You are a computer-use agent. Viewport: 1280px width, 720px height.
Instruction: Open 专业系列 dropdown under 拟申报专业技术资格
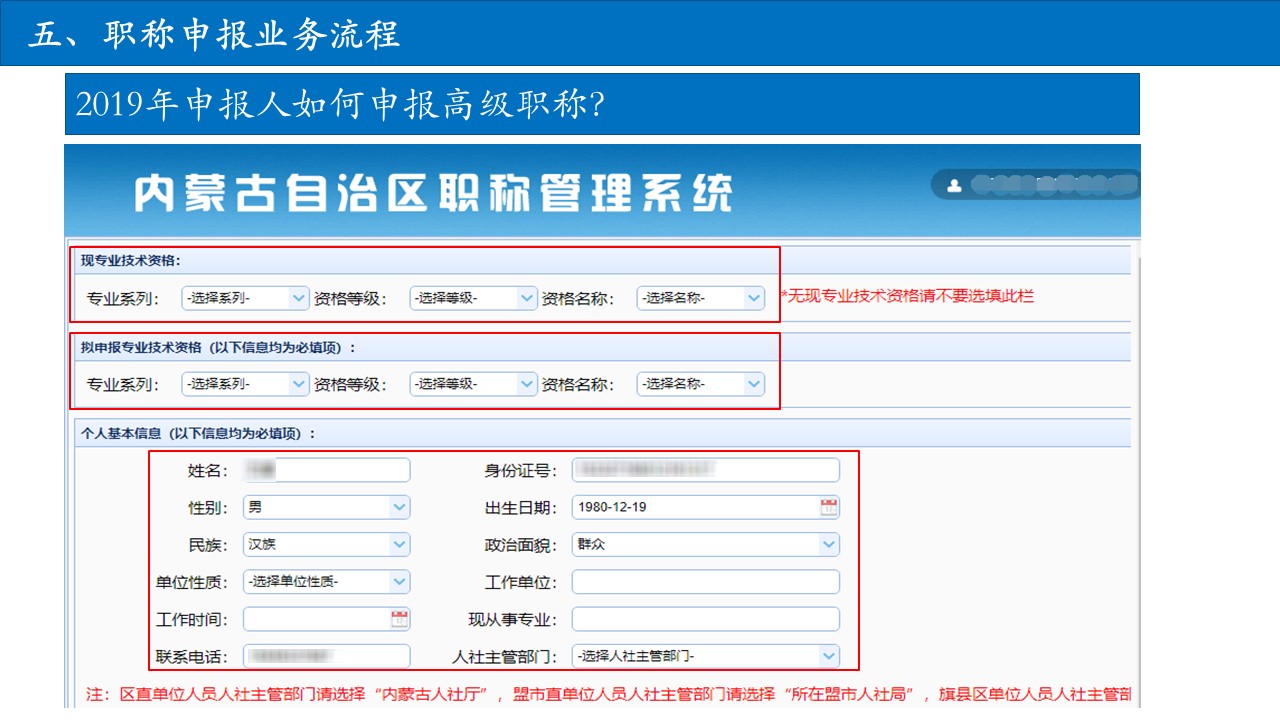click(245, 384)
